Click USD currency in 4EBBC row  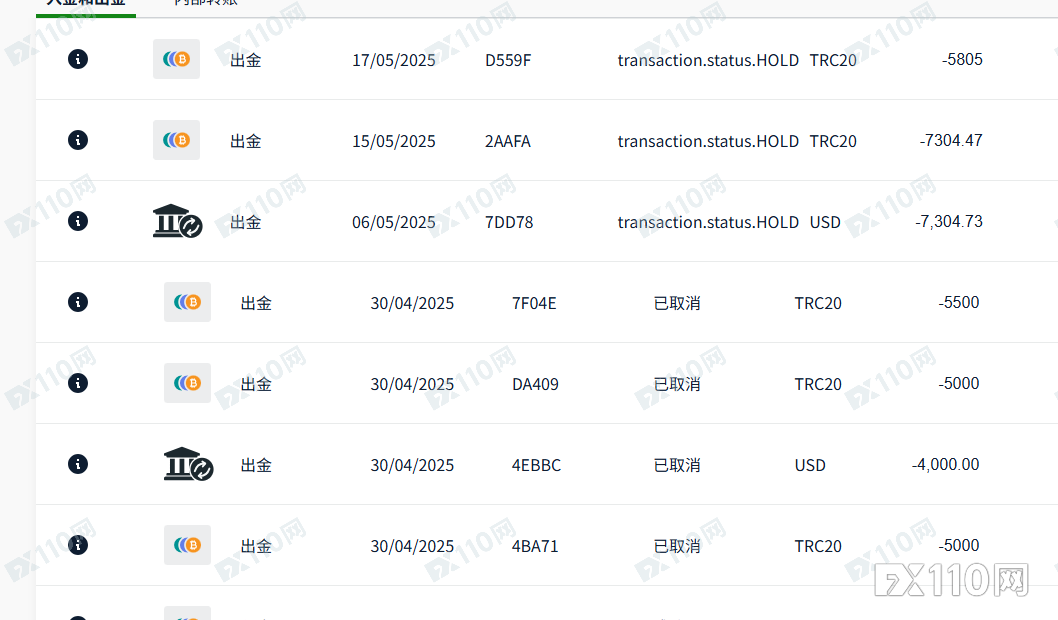tap(810, 466)
